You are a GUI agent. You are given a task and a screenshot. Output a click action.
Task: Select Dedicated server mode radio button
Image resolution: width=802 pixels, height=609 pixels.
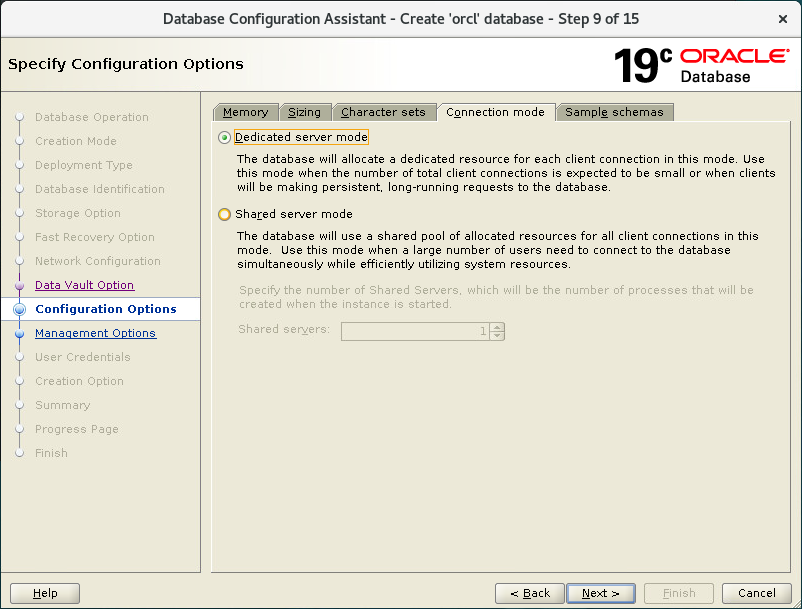224,138
